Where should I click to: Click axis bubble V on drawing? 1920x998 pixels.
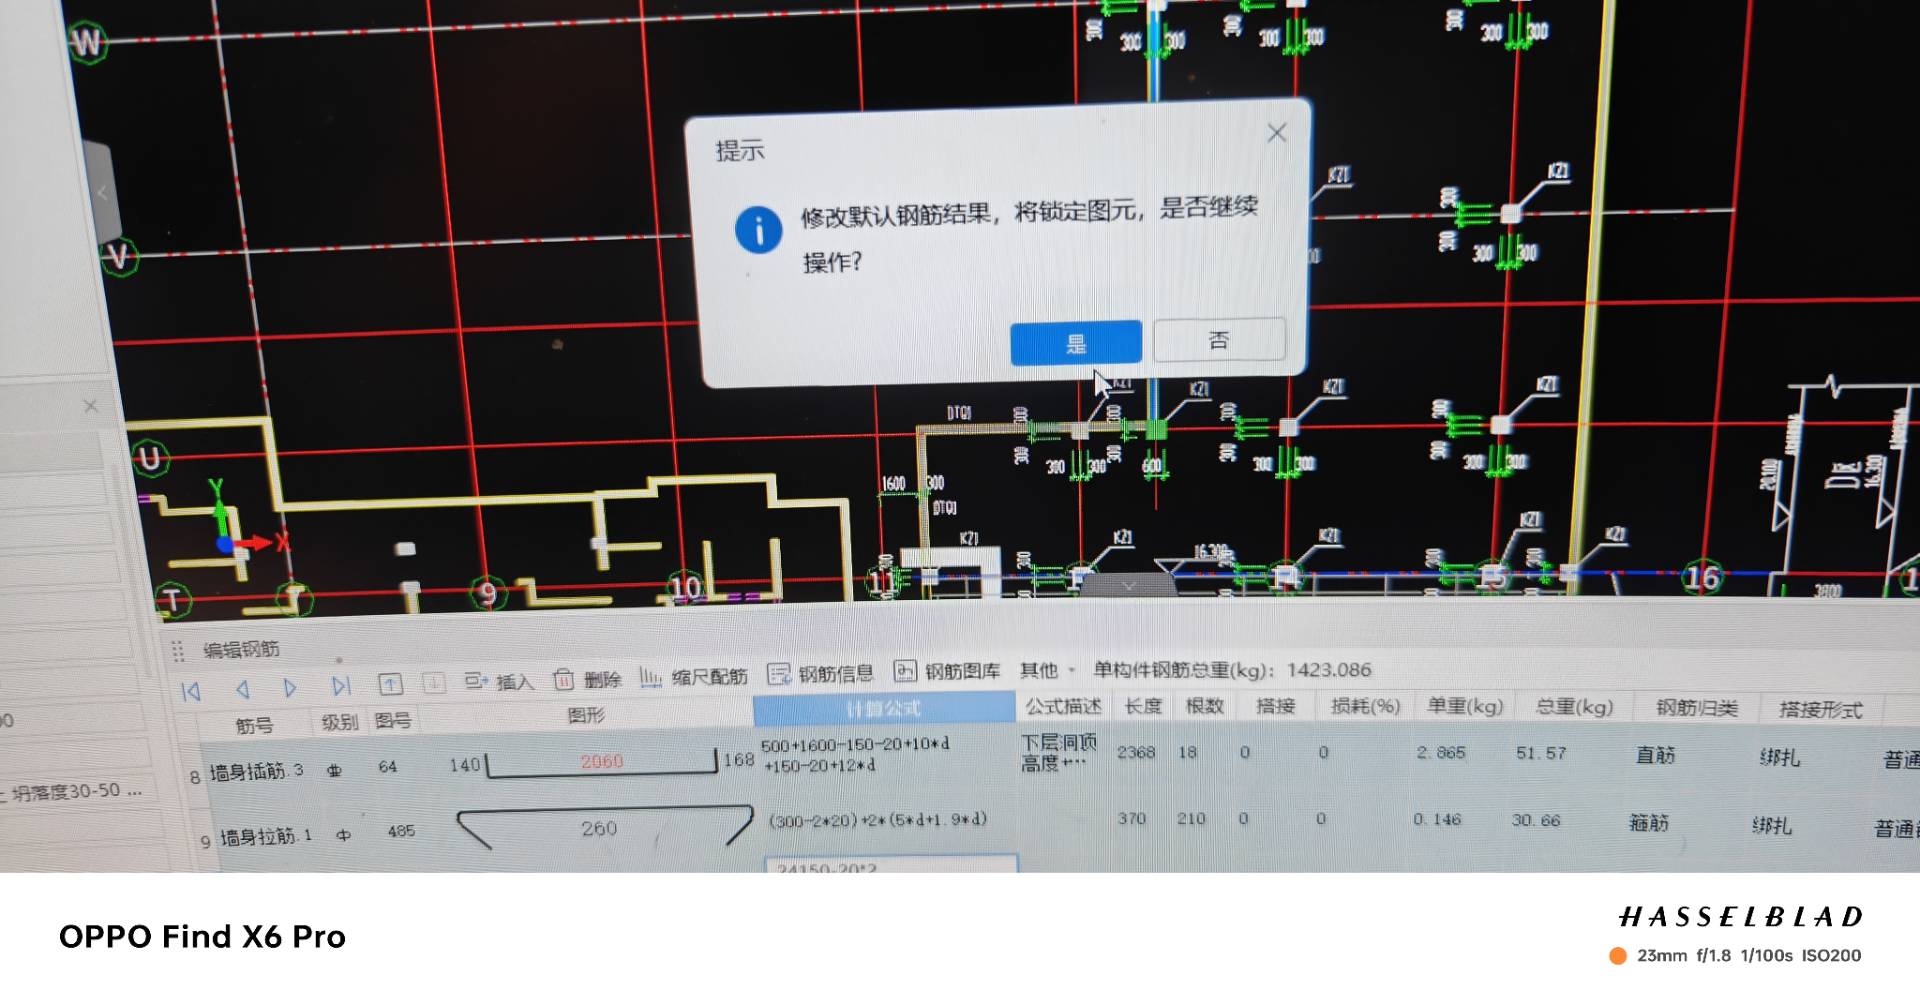point(118,256)
